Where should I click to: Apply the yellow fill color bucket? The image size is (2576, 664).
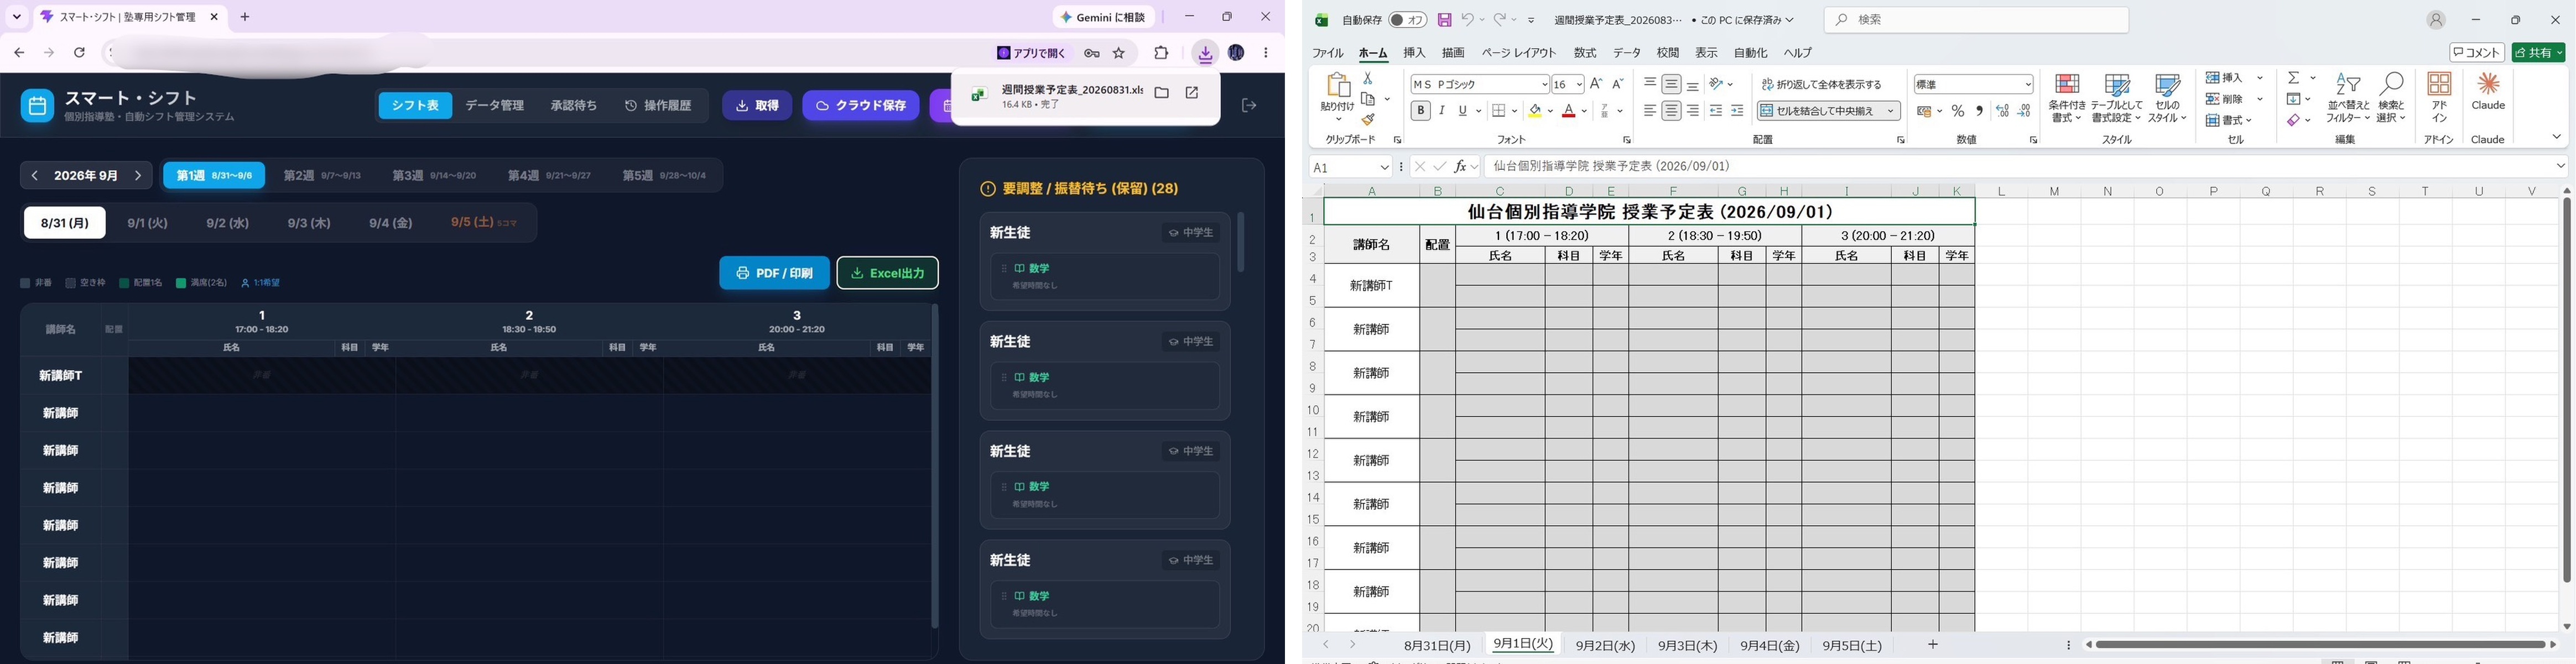(x=1535, y=111)
